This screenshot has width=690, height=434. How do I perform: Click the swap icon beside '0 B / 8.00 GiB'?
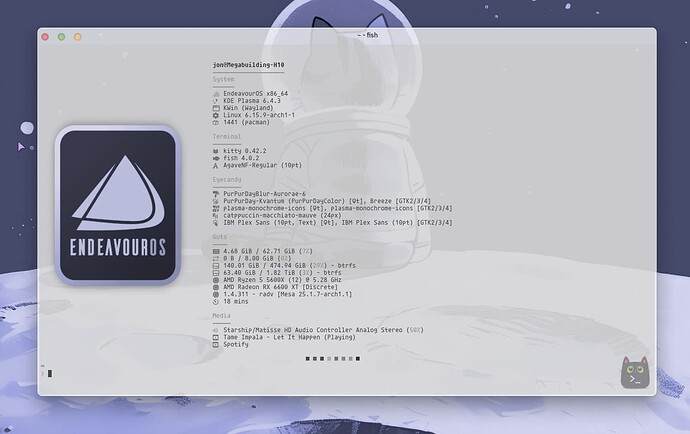point(216,258)
